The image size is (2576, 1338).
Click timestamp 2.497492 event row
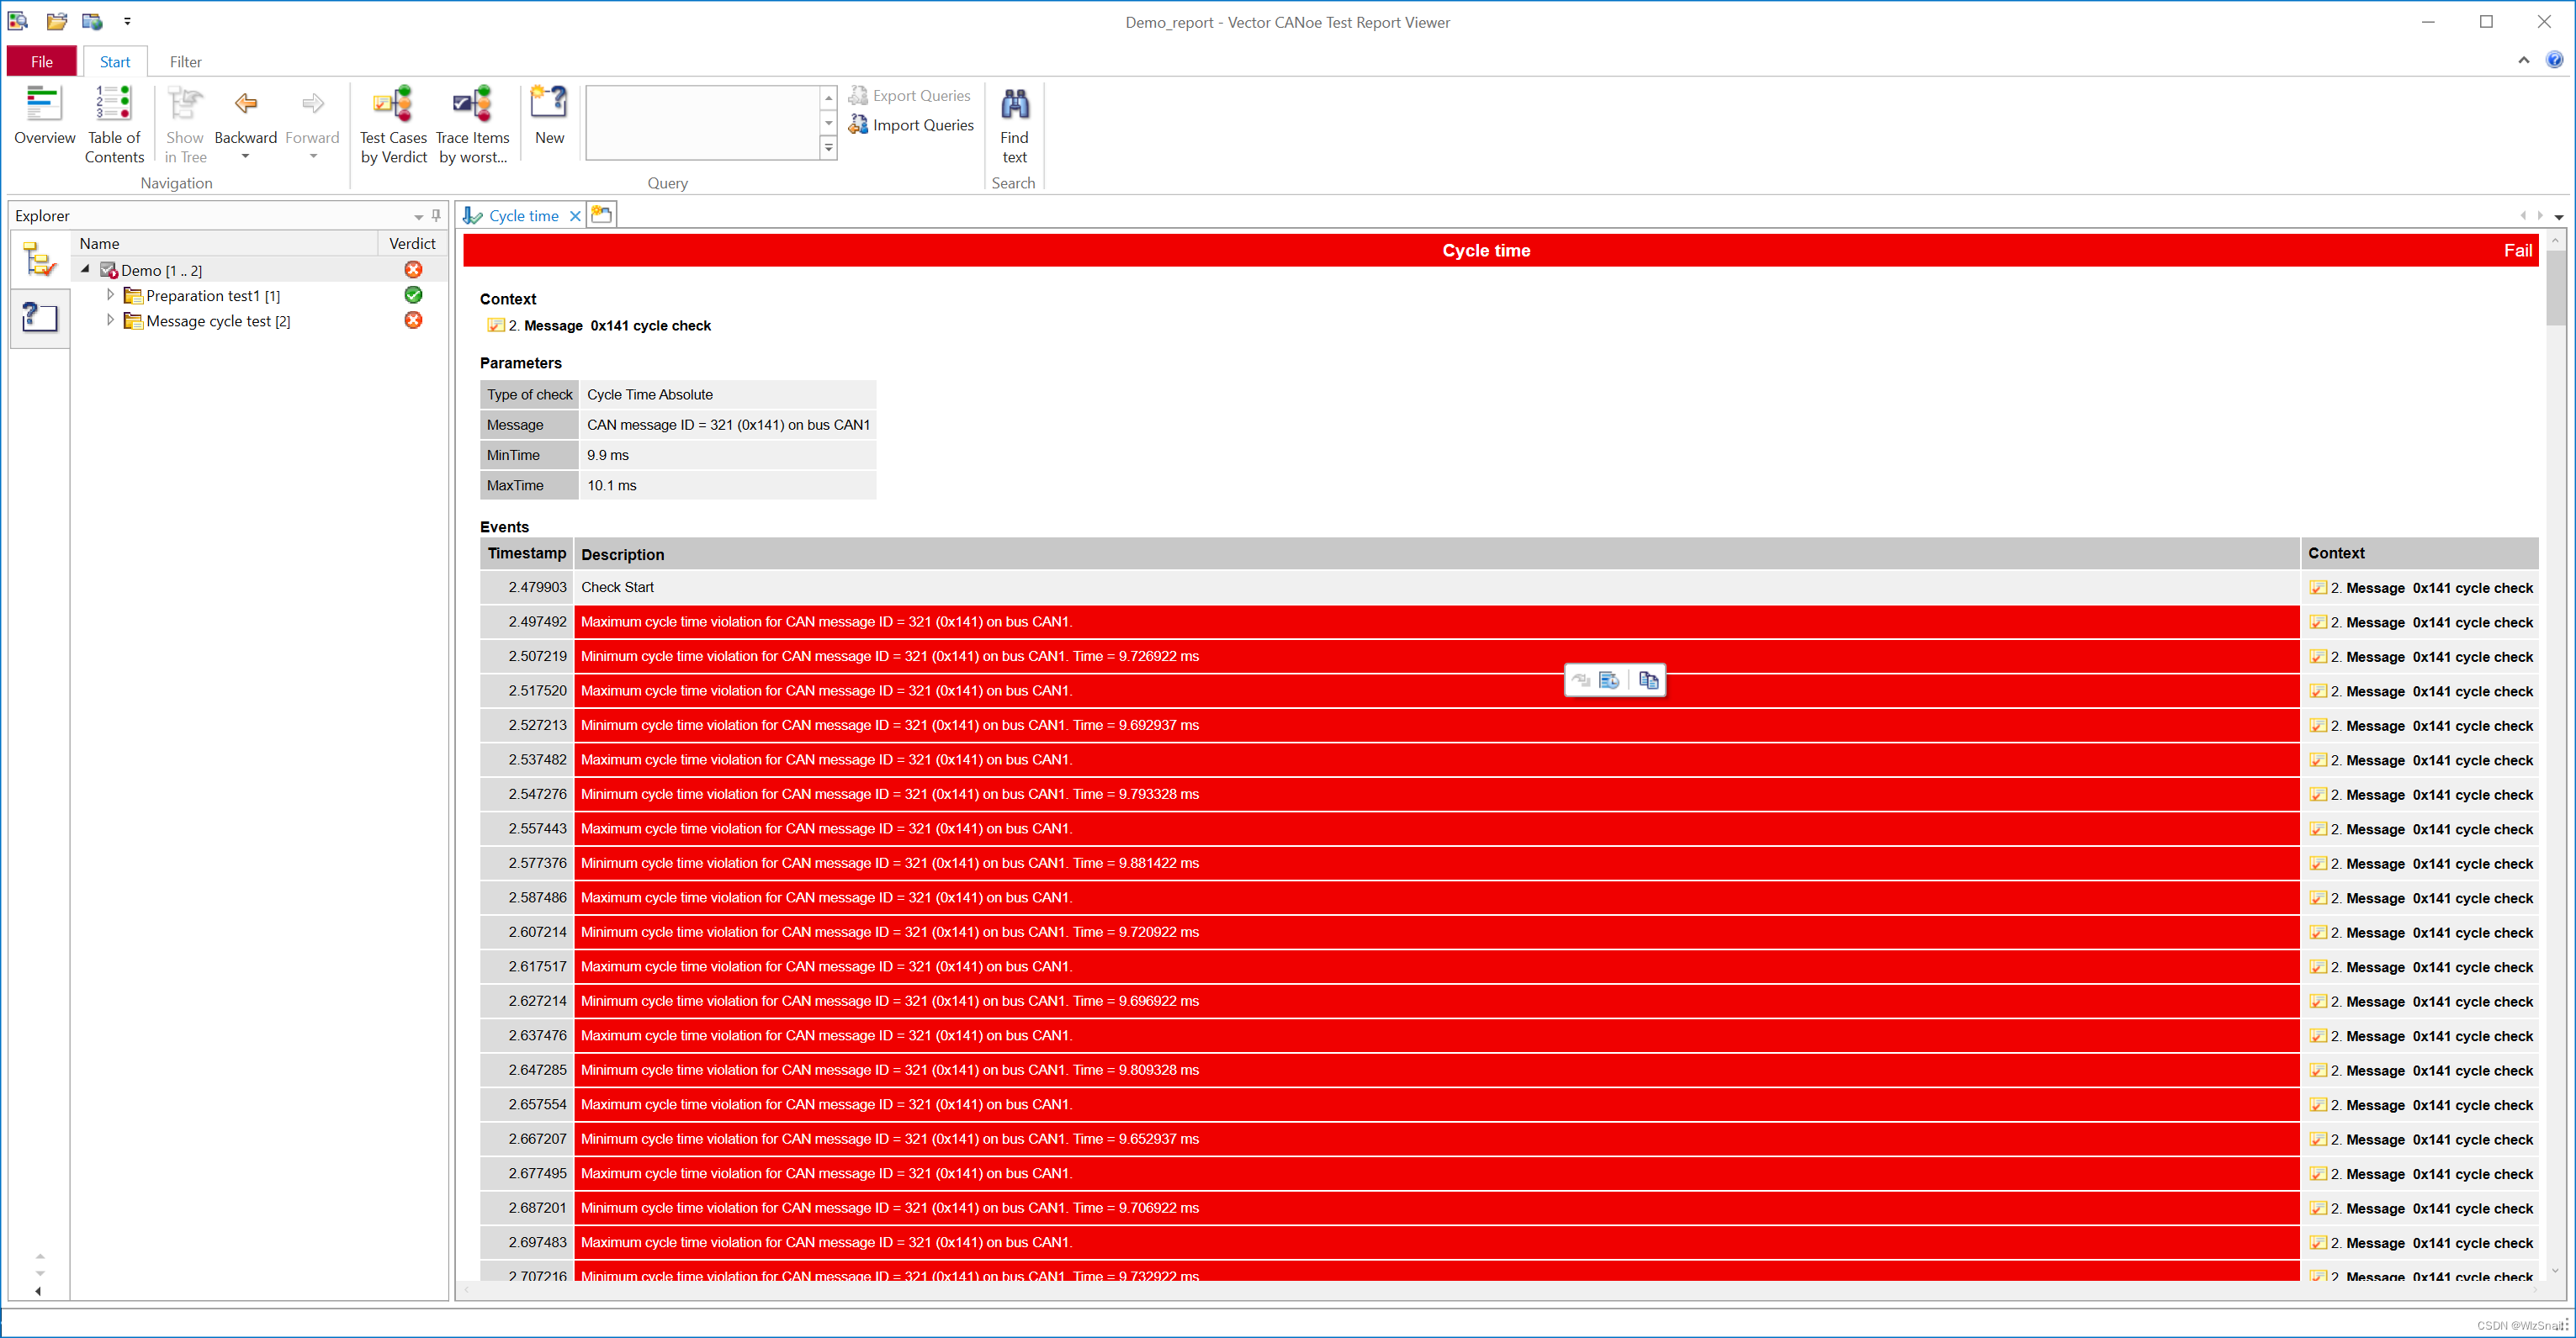coord(1436,622)
